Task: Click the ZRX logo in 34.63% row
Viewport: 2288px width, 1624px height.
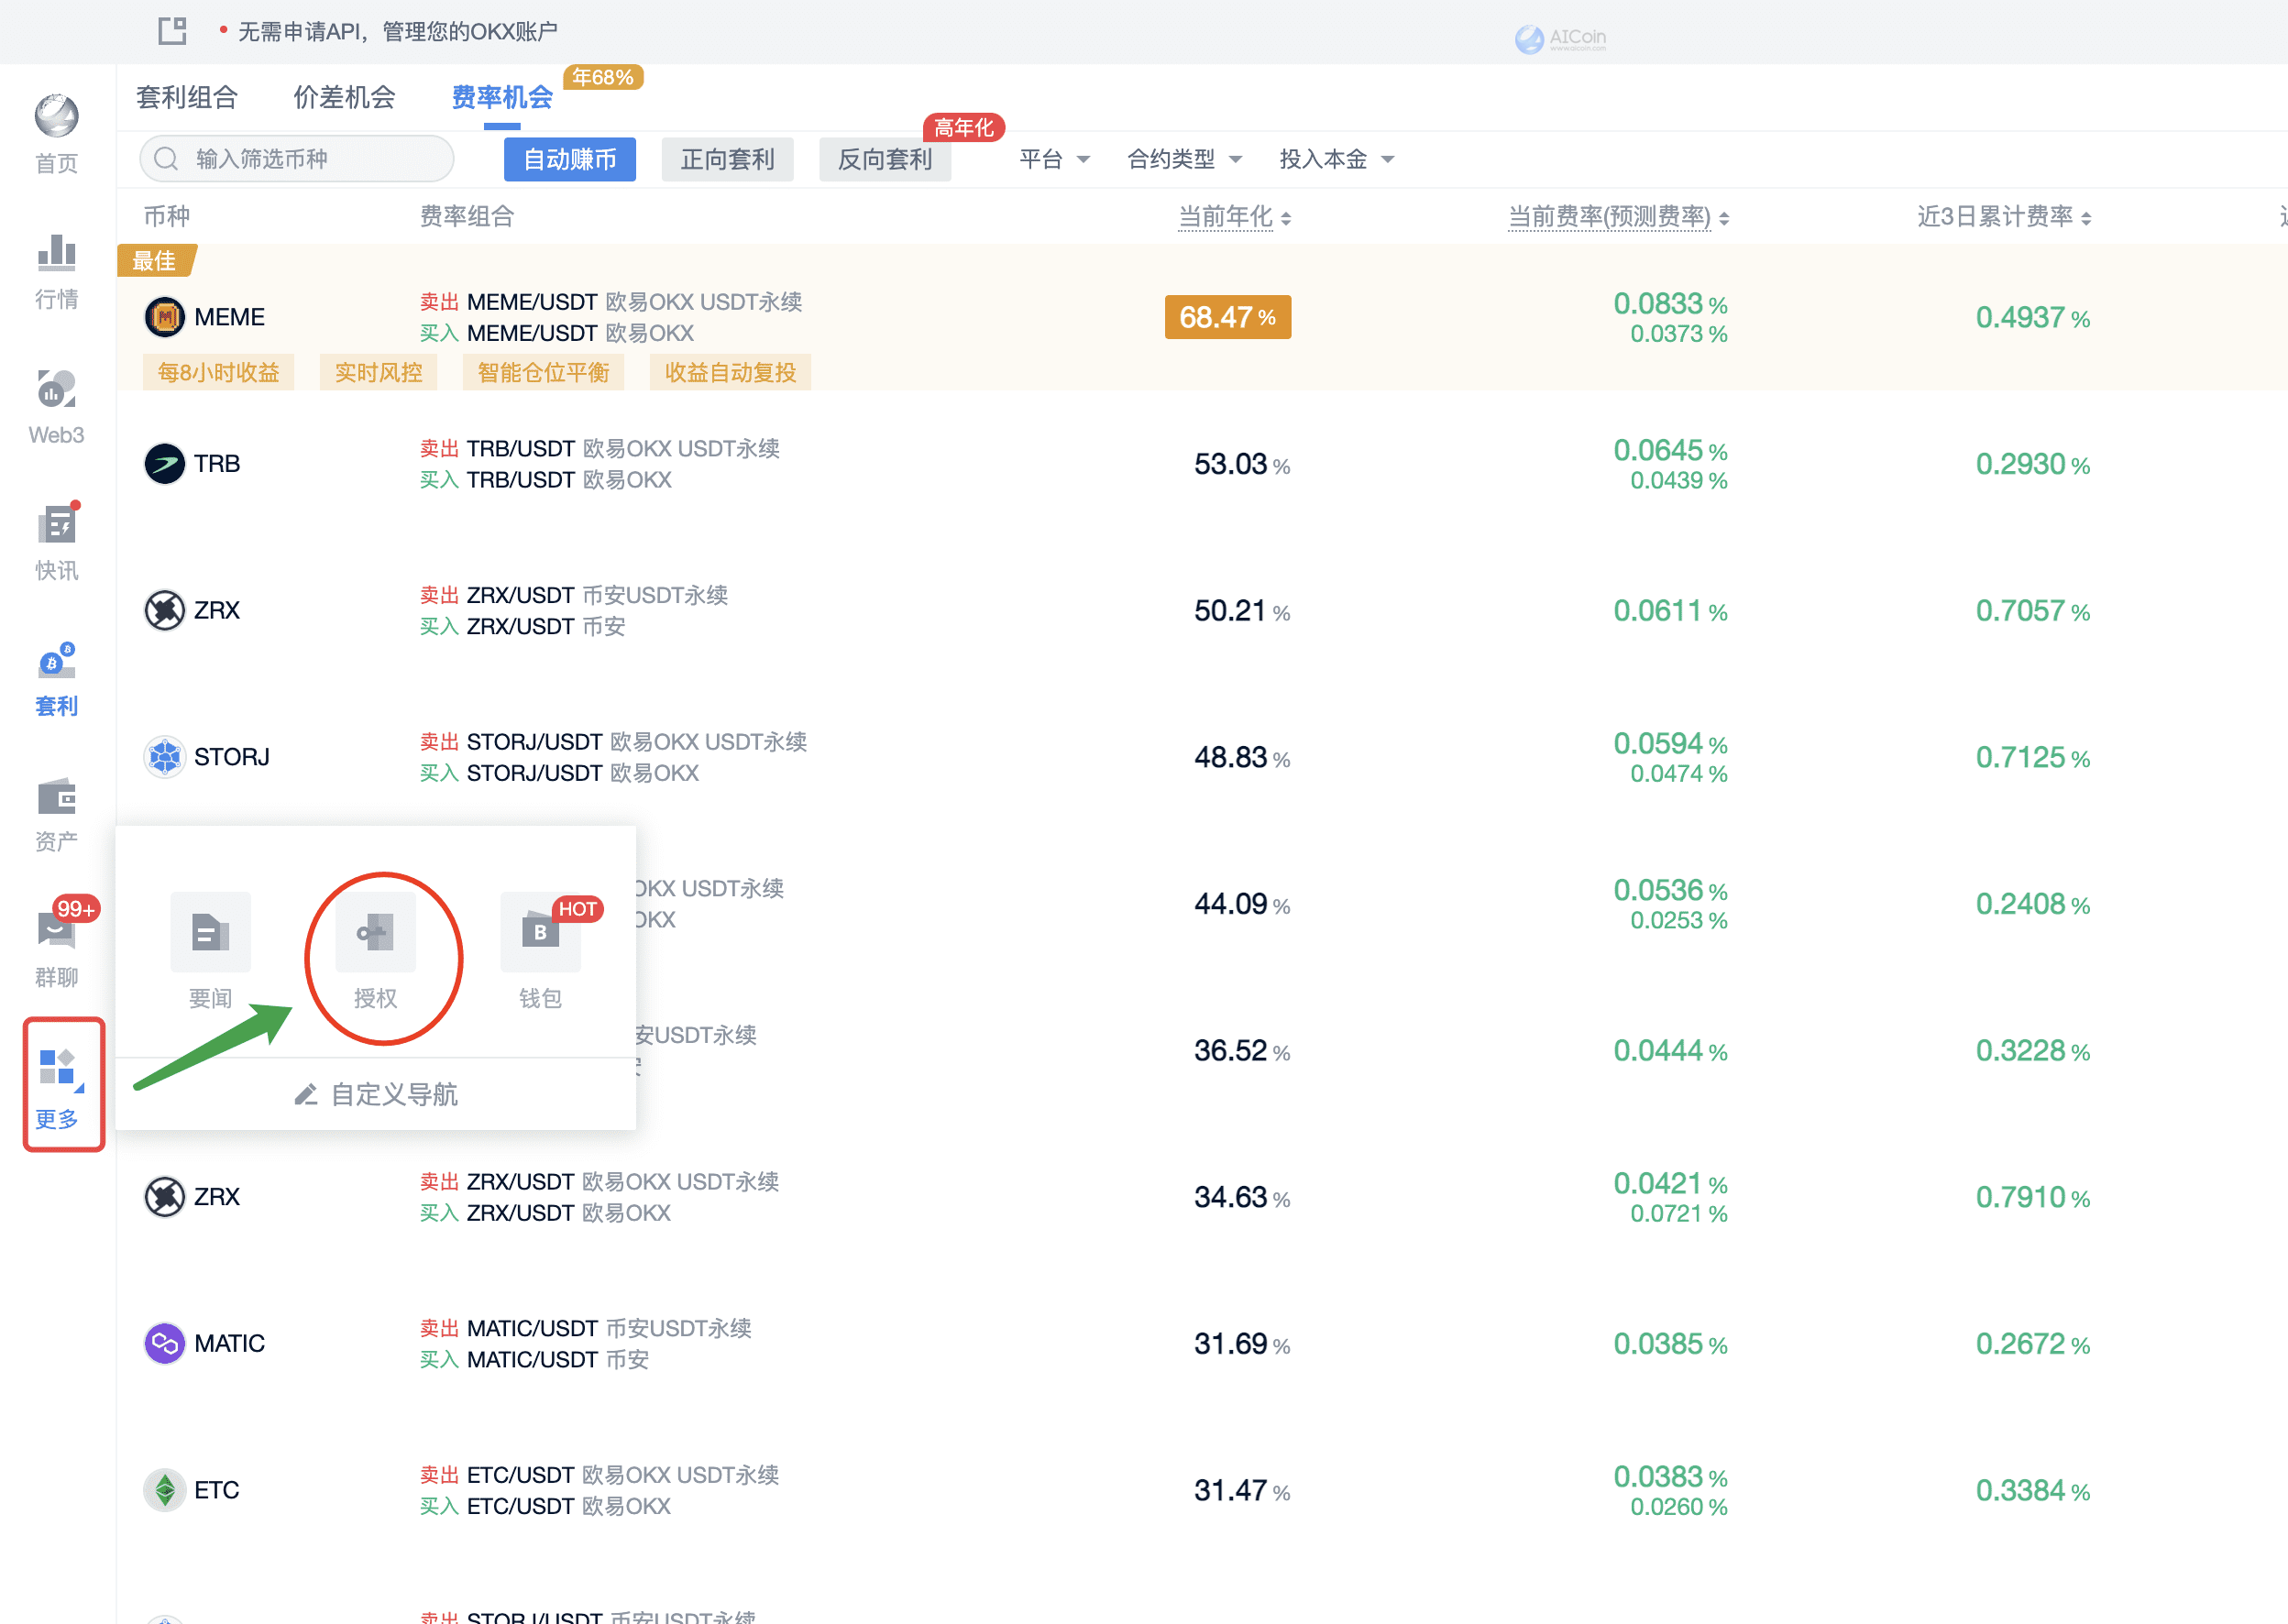Action: [165, 1197]
